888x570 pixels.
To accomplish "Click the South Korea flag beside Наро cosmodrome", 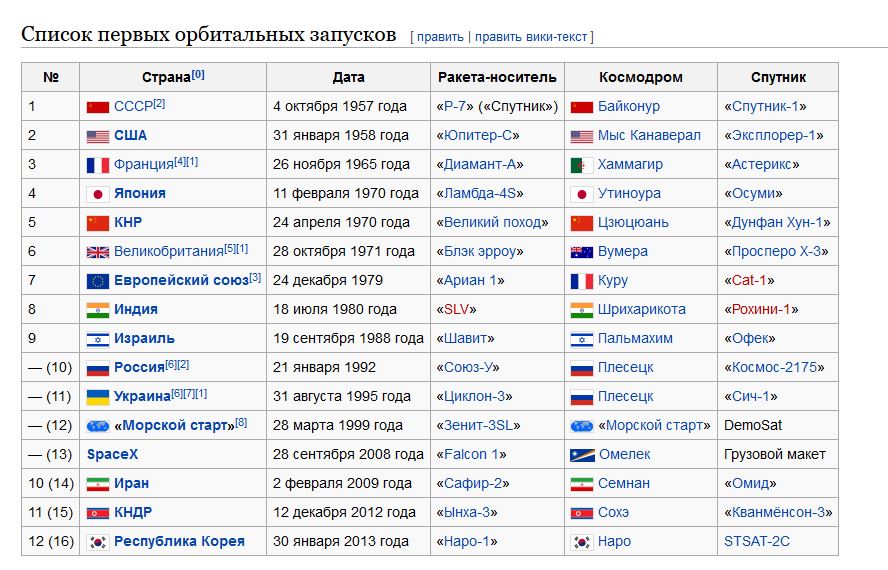I will [x=582, y=542].
